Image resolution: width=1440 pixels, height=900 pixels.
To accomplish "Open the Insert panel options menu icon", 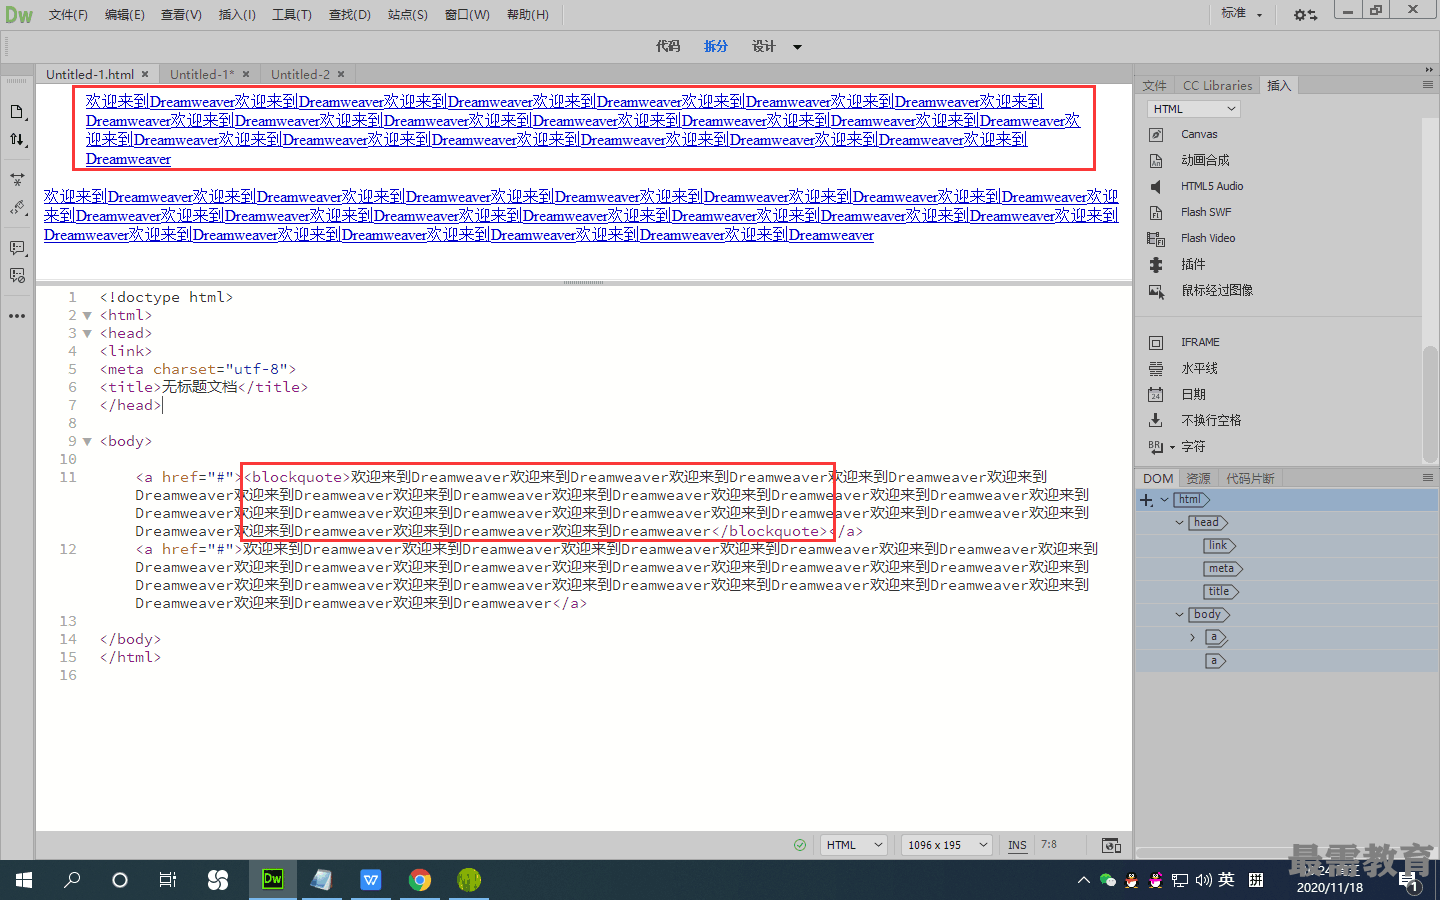I will tap(1428, 85).
